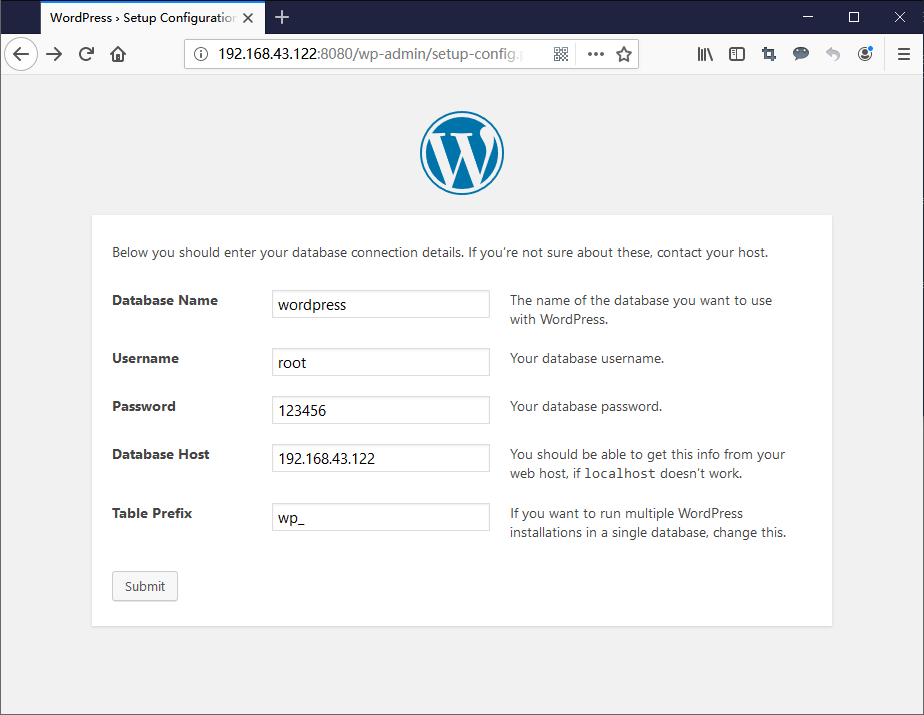Screen dimensions: 924x715
Task: Open the page actions three-dot menu
Action: pos(596,54)
